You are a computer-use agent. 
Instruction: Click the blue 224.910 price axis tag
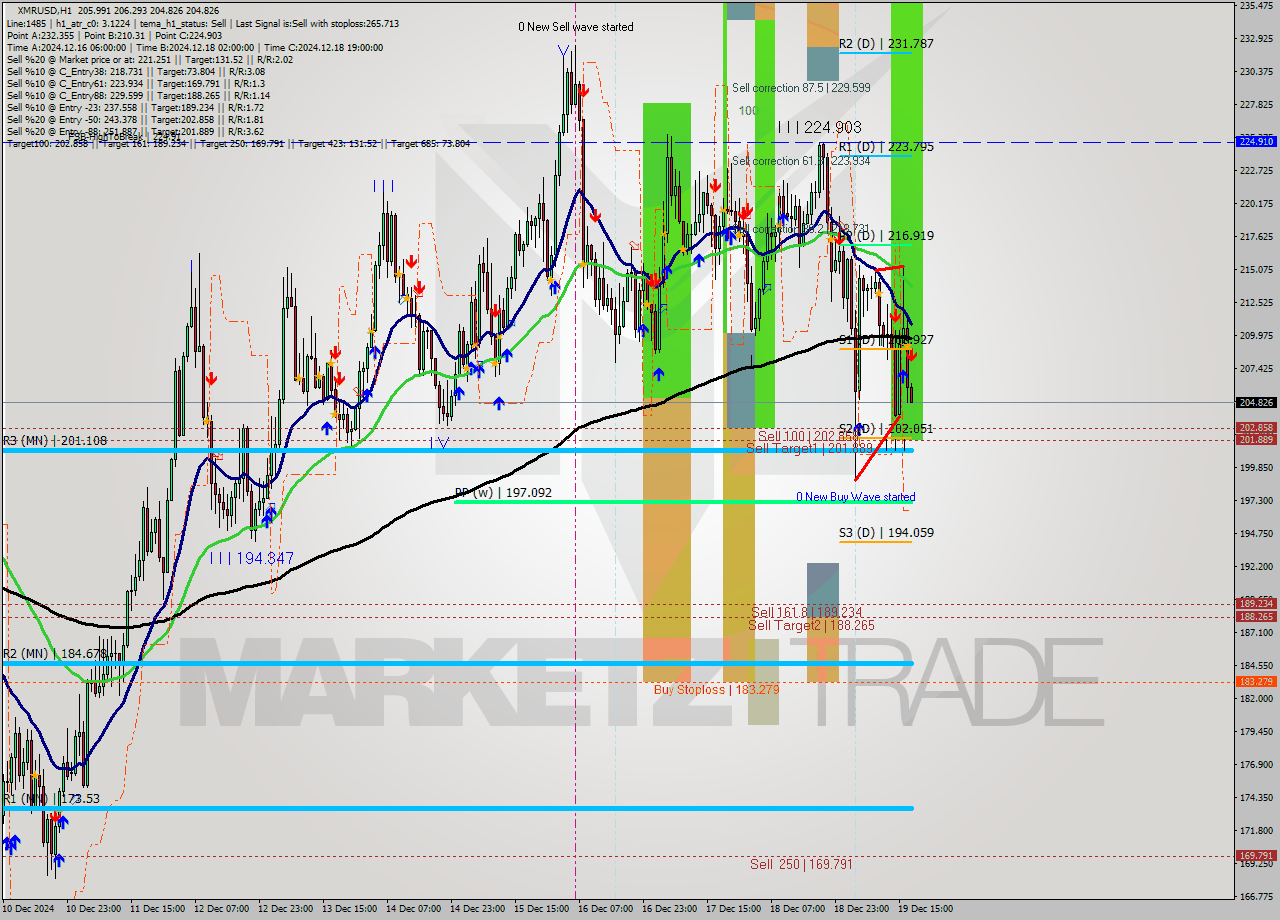(1256, 142)
